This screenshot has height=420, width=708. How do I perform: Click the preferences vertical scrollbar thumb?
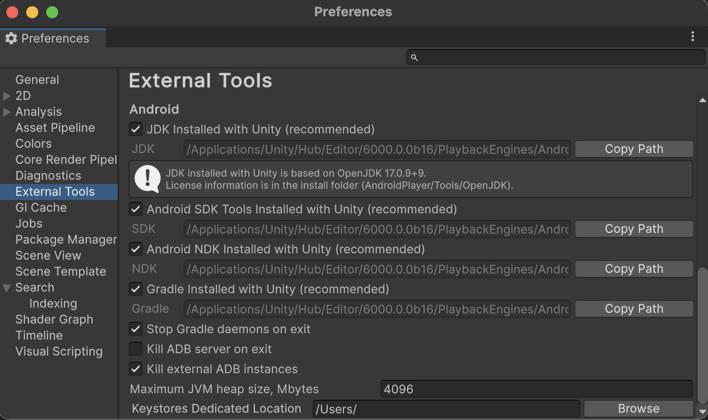click(702, 335)
